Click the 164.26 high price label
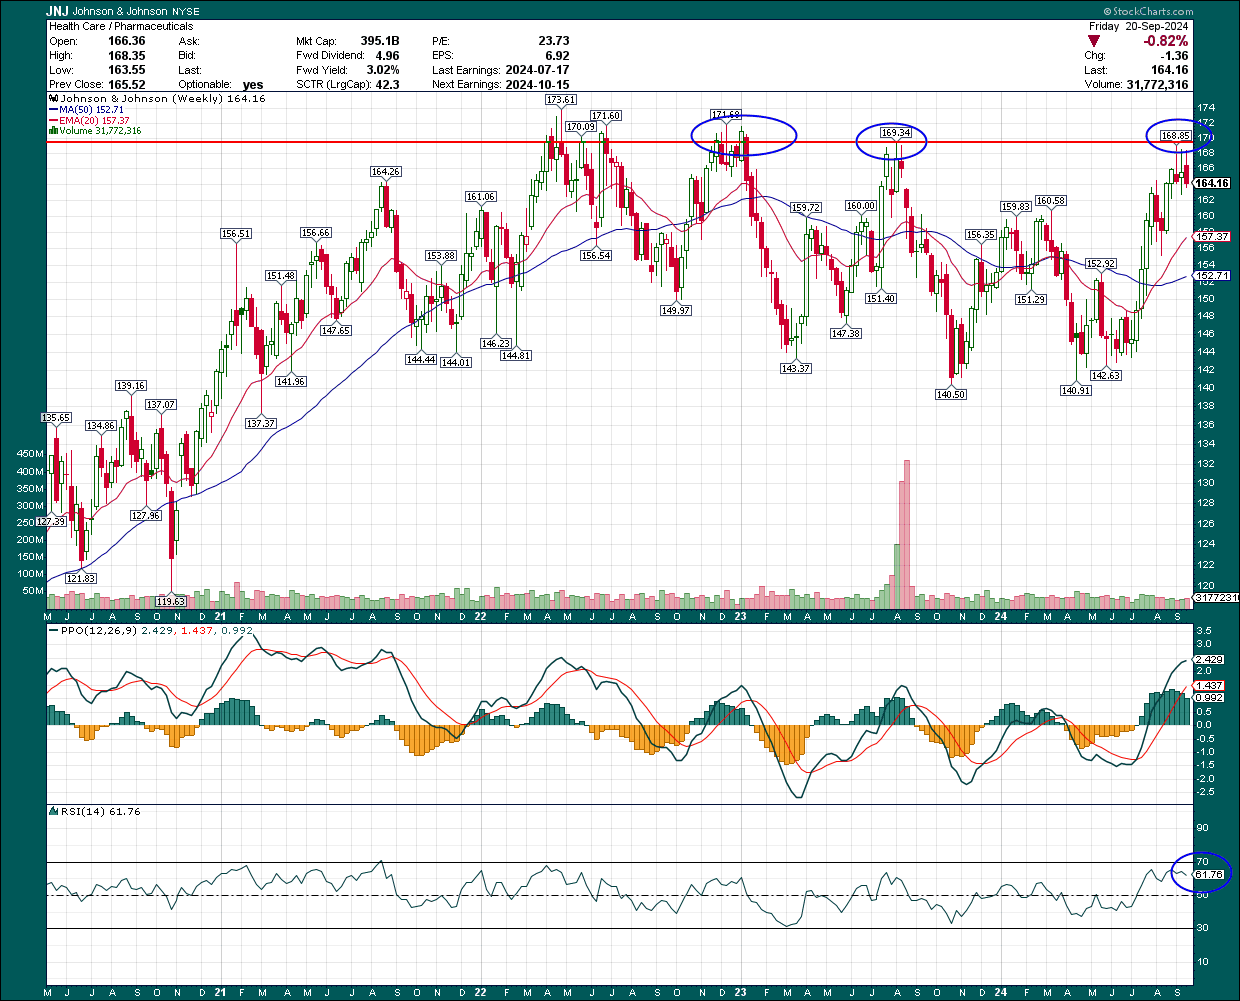The width and height of the screenshot is (1240, 1001). (x=386, y=172)
